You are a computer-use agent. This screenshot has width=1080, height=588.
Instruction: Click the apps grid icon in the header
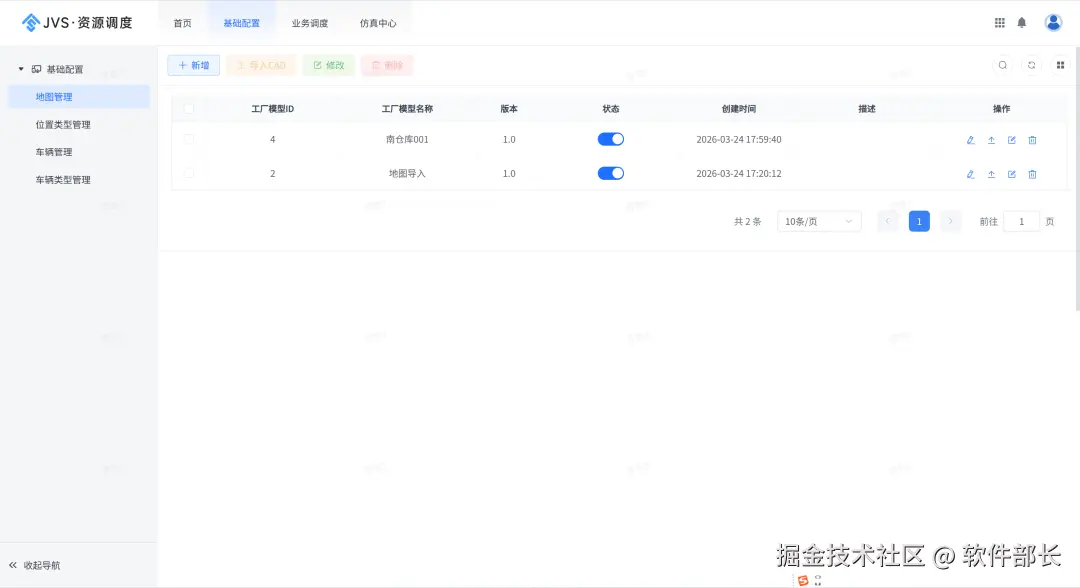tap(998, 21)
